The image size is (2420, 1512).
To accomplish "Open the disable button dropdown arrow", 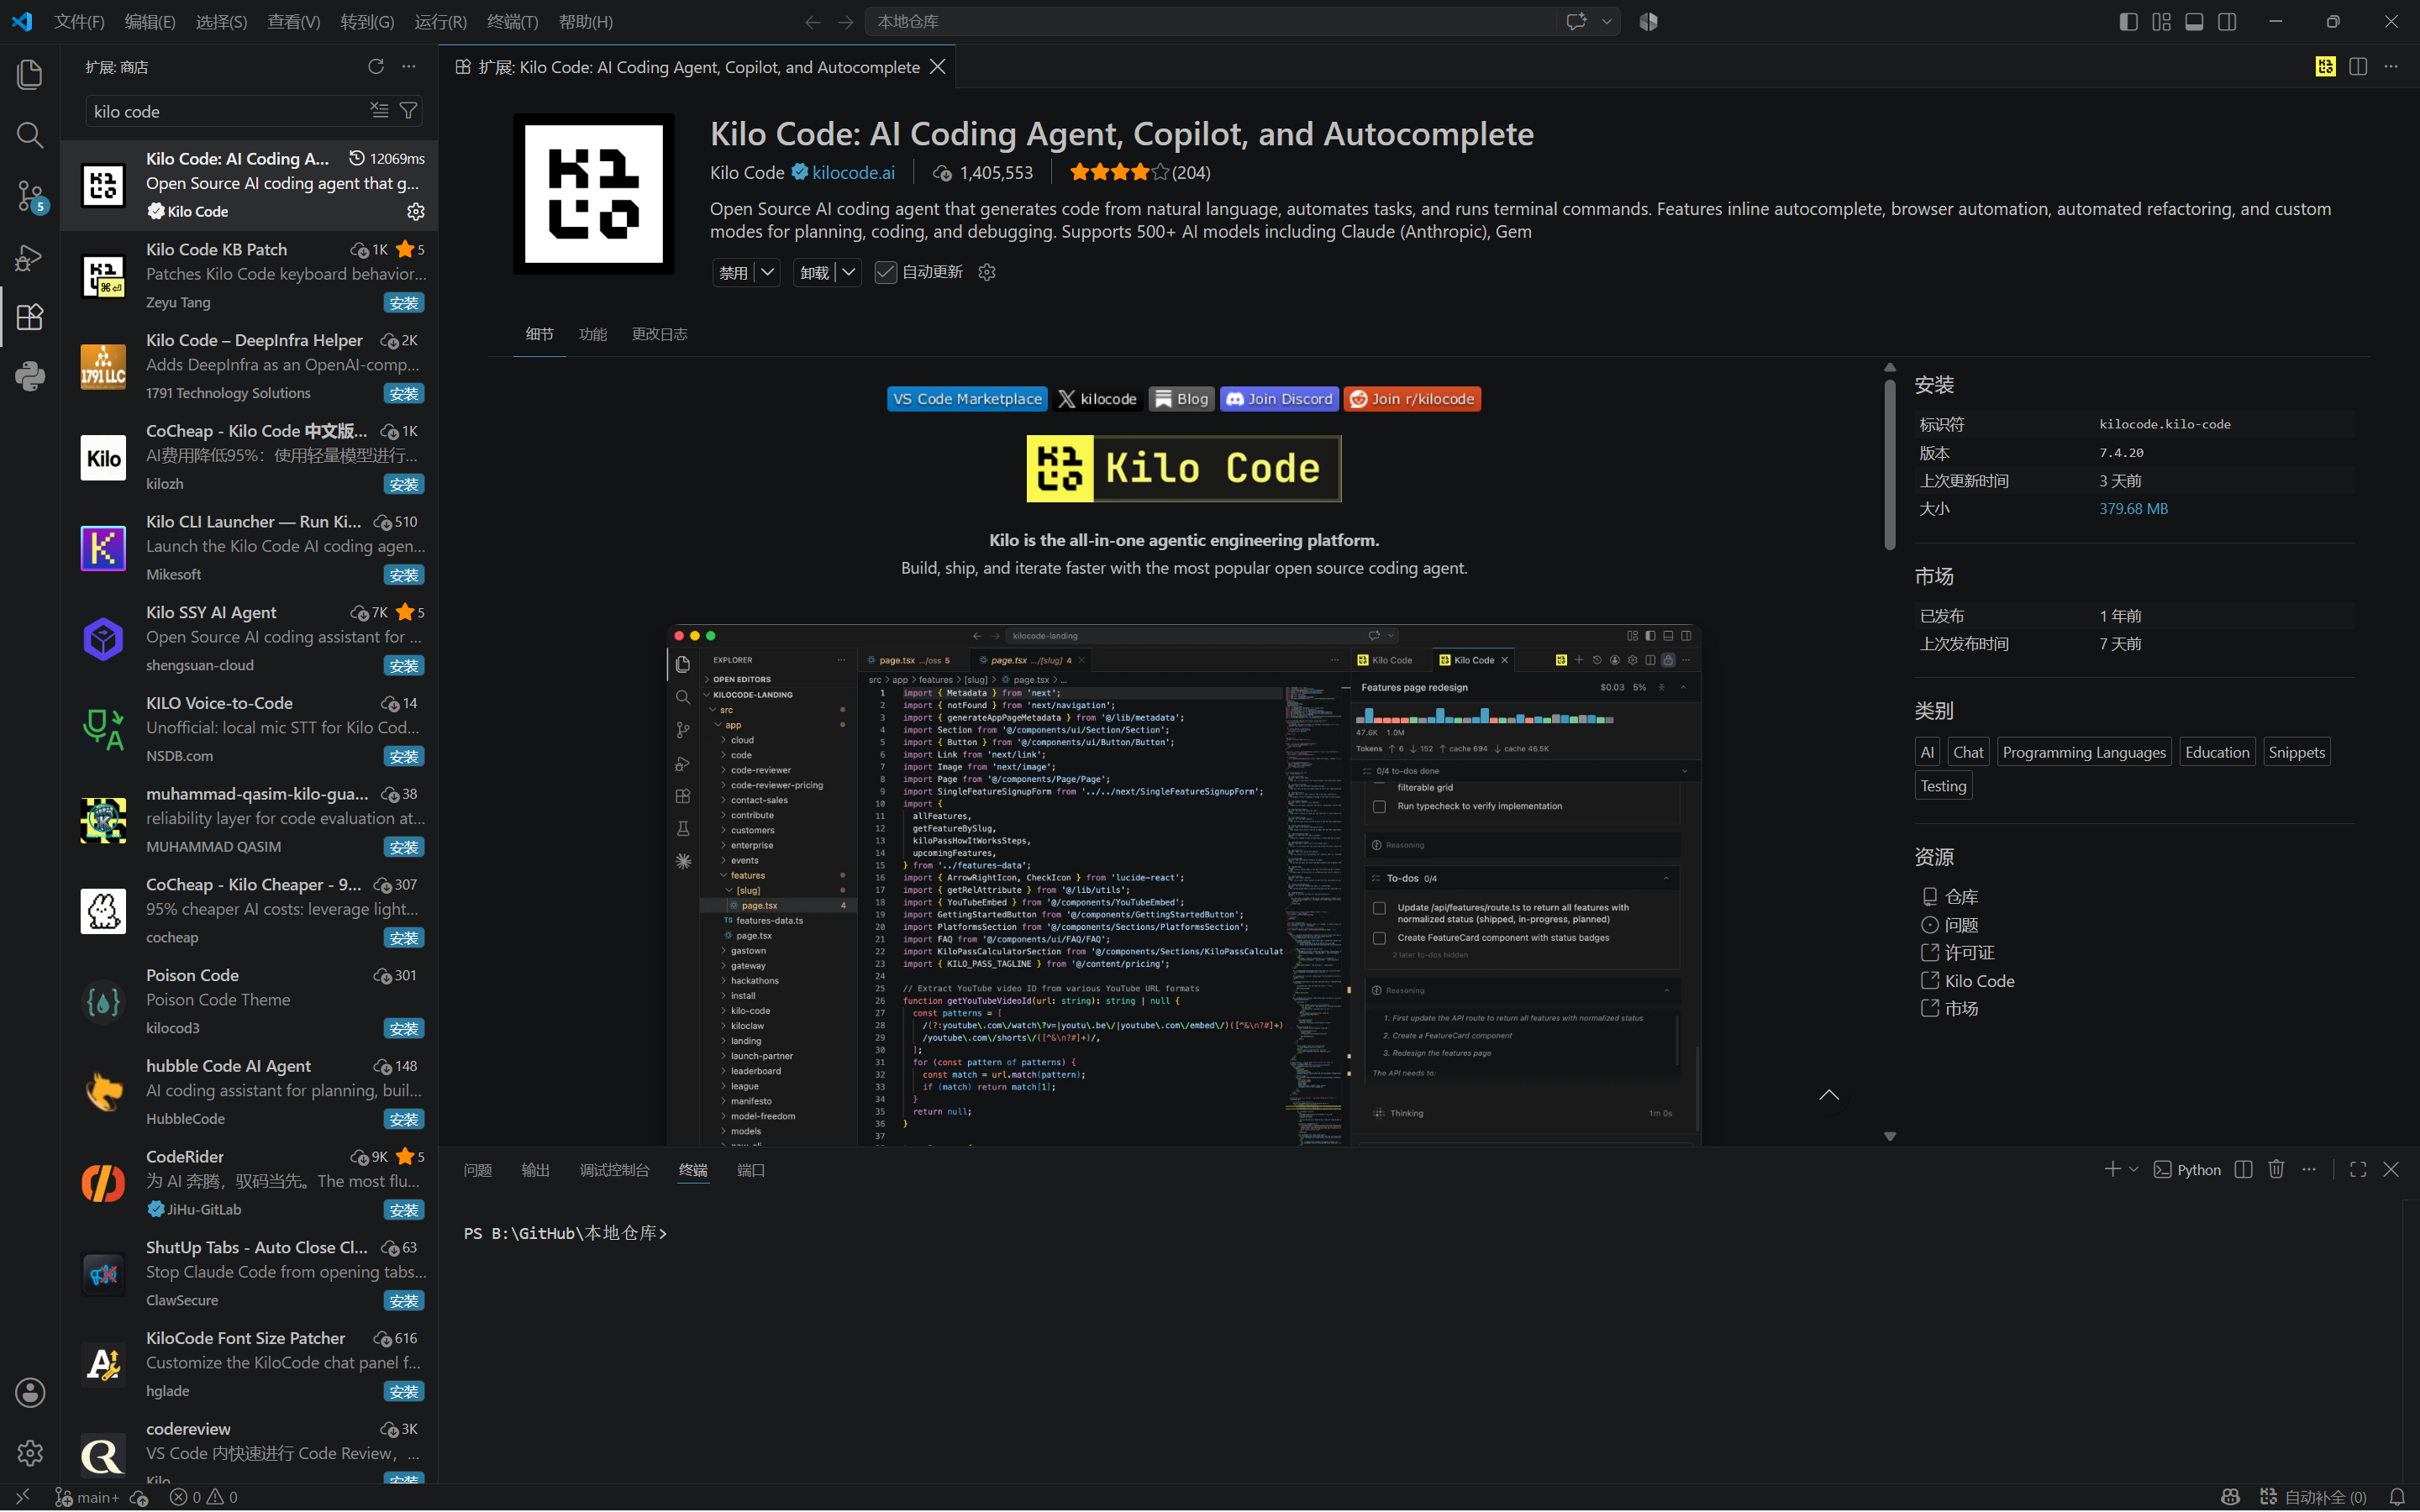I will click(x=768, y=272).
